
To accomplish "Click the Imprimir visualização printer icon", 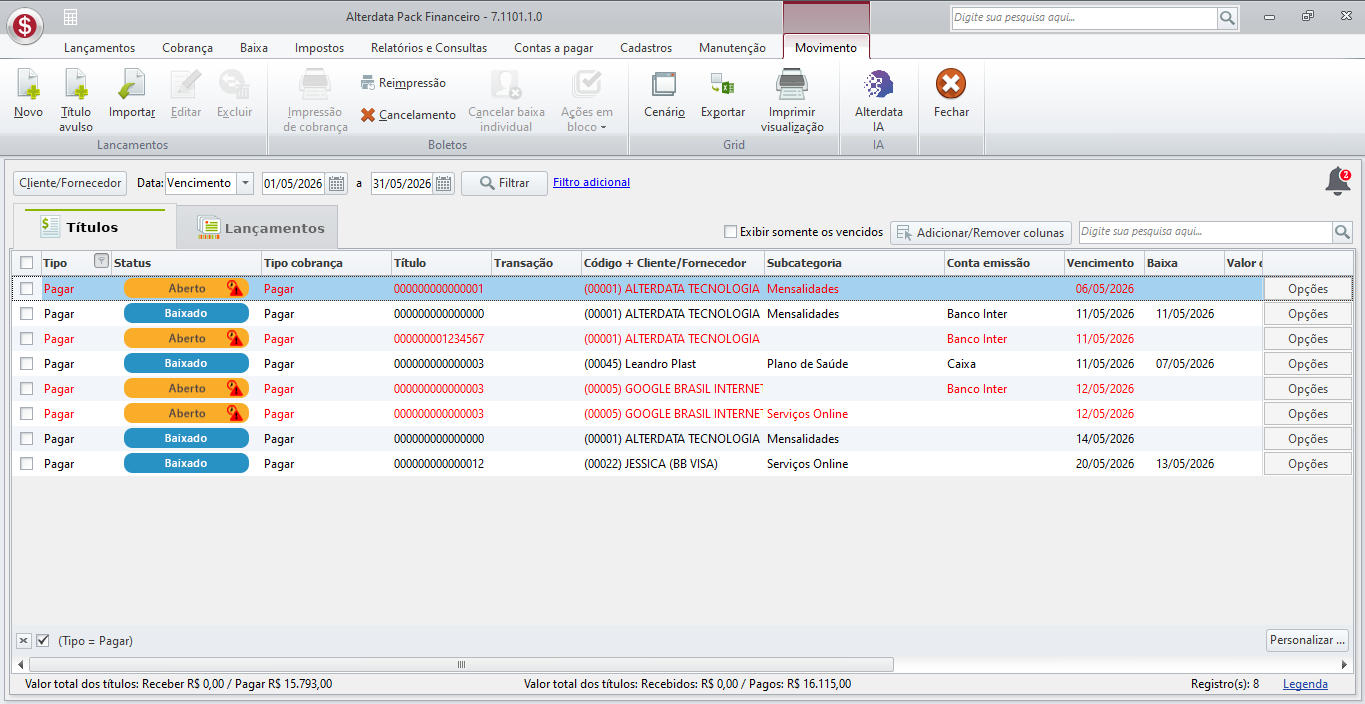I will [792, 84].
